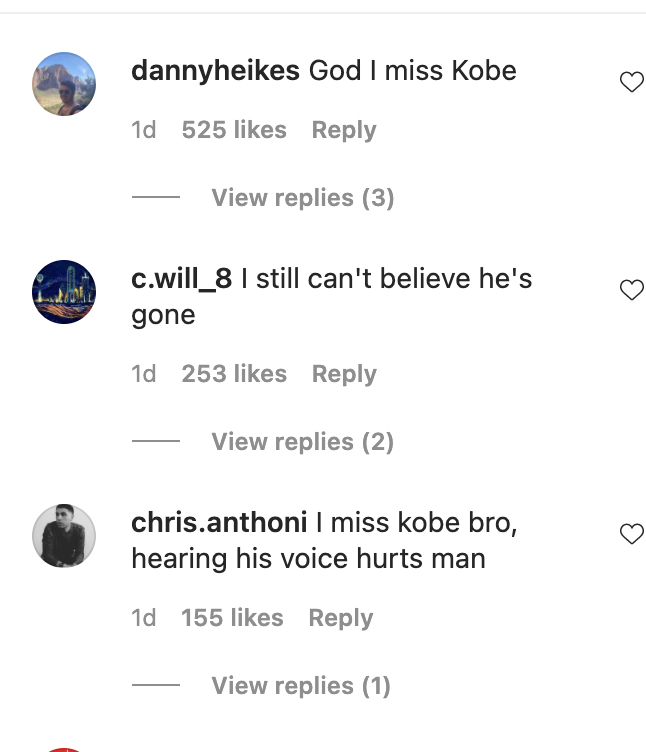The width and height of the screenshot is (646, 752).
Task: Open the dannyheikes username link
Action: pyautogui.click(x=215, y=71)
